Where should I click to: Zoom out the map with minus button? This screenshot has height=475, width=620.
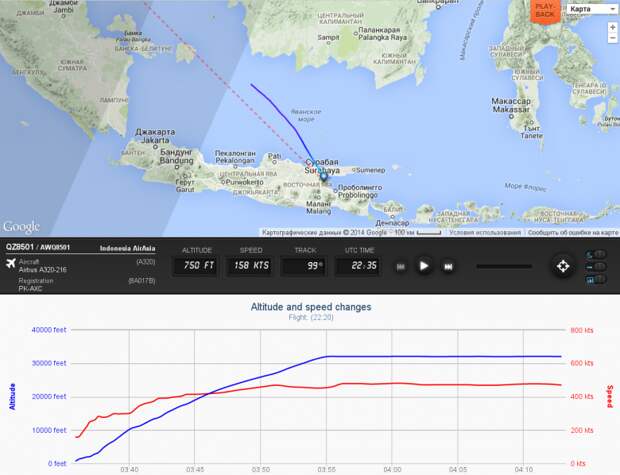point(612,38)
